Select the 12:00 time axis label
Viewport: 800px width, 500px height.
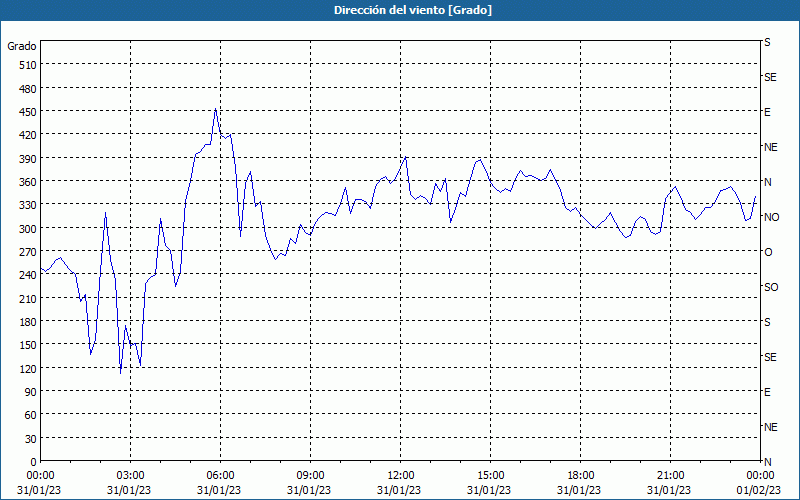(x=401, y=476)
